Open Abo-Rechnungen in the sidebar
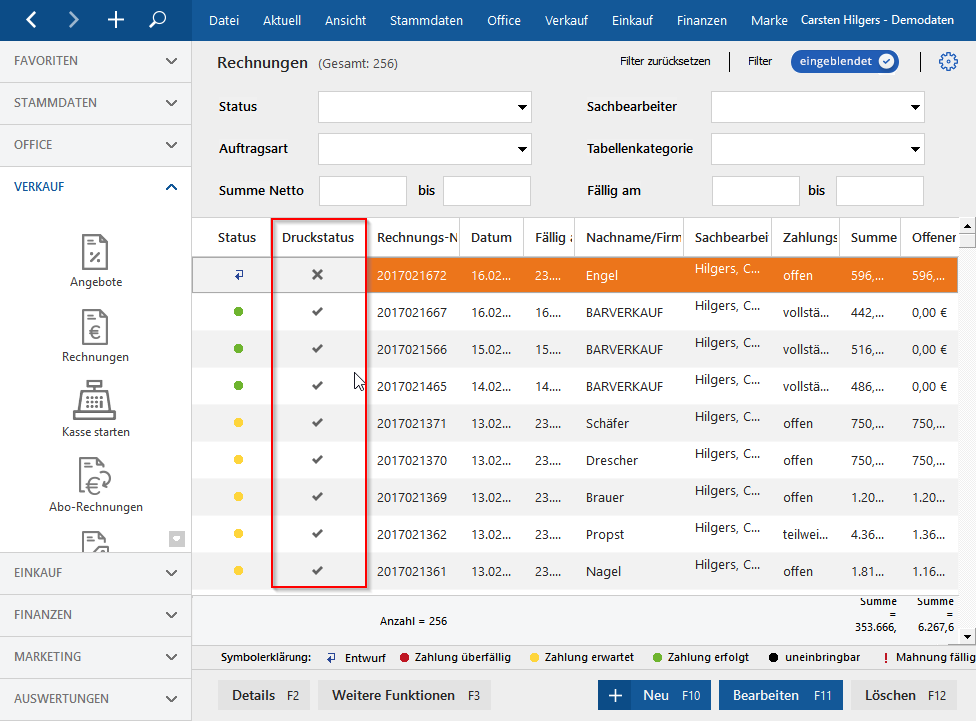976x721 pixels. [96, 485]
